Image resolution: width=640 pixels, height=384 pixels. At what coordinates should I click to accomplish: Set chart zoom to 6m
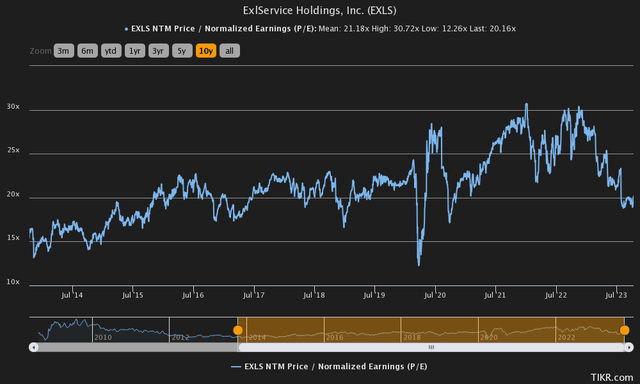(x=87, y=51)
